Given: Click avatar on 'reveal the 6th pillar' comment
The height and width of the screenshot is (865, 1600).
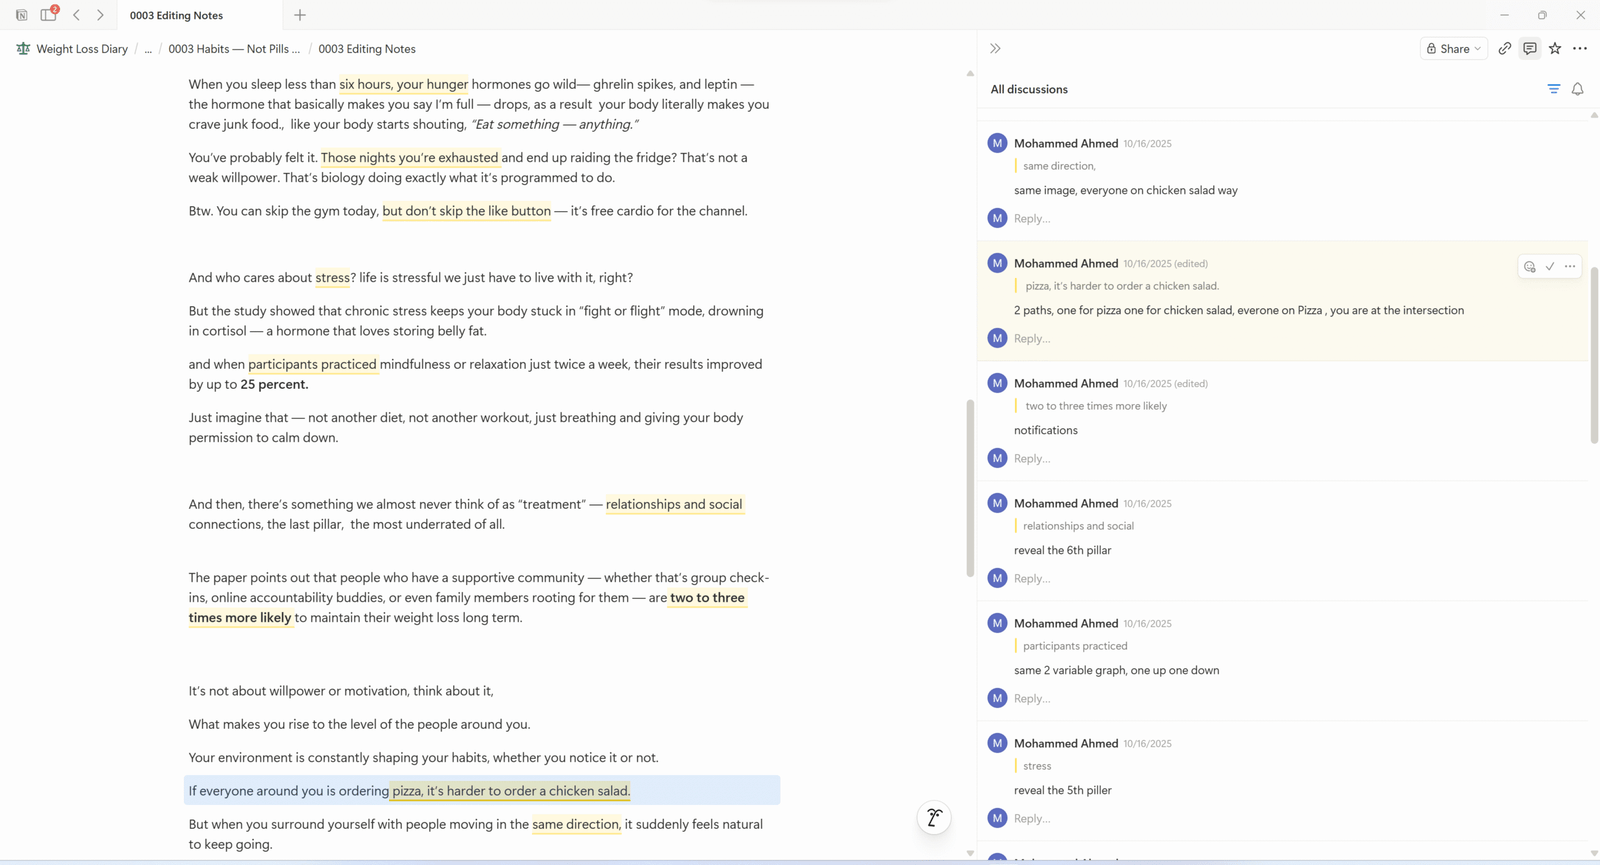Looking at the screenshot, I should [997, 503].
